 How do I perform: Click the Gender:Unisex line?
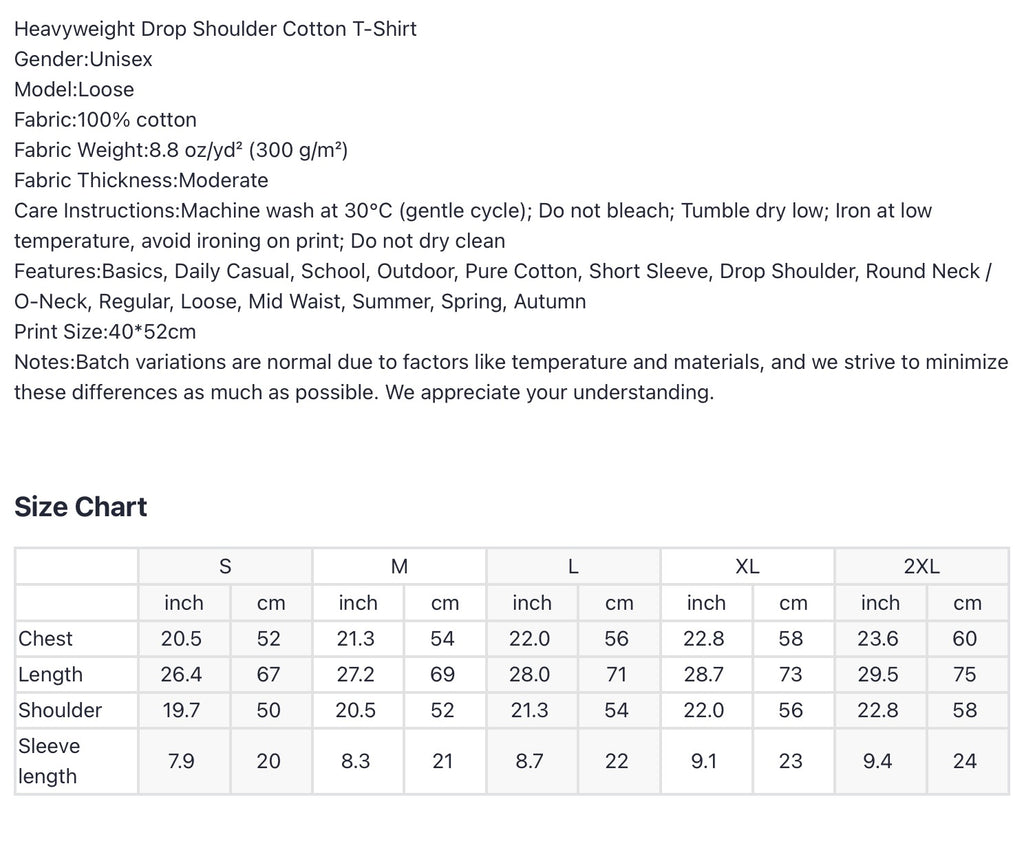83,59
